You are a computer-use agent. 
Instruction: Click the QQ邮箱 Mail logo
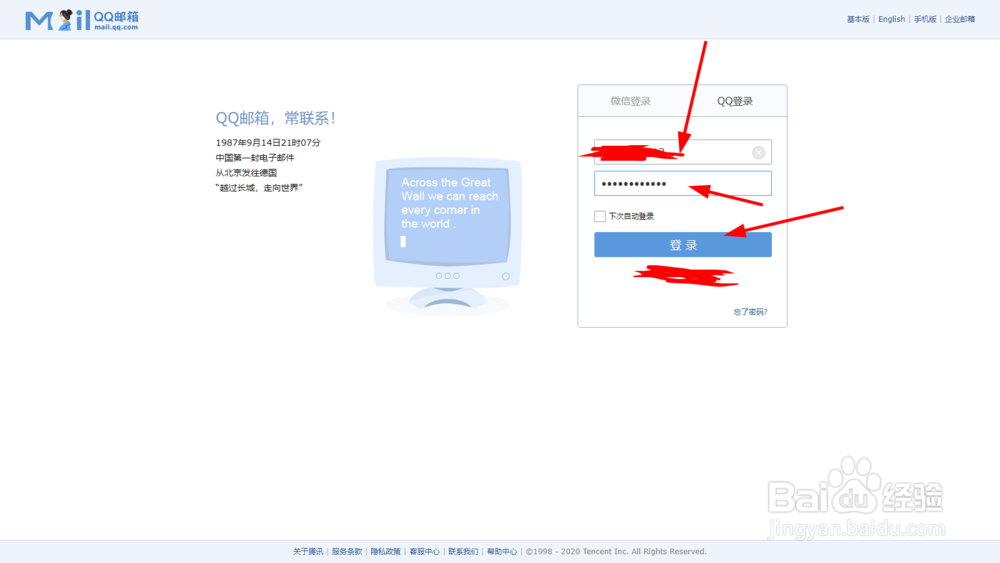coord(82,20)
